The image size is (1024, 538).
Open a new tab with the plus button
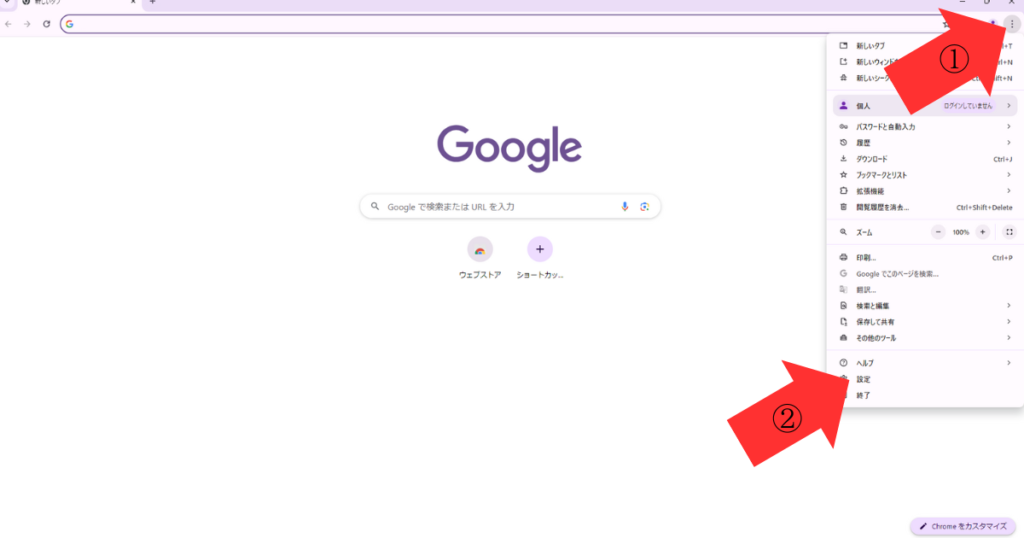(152, 2)
